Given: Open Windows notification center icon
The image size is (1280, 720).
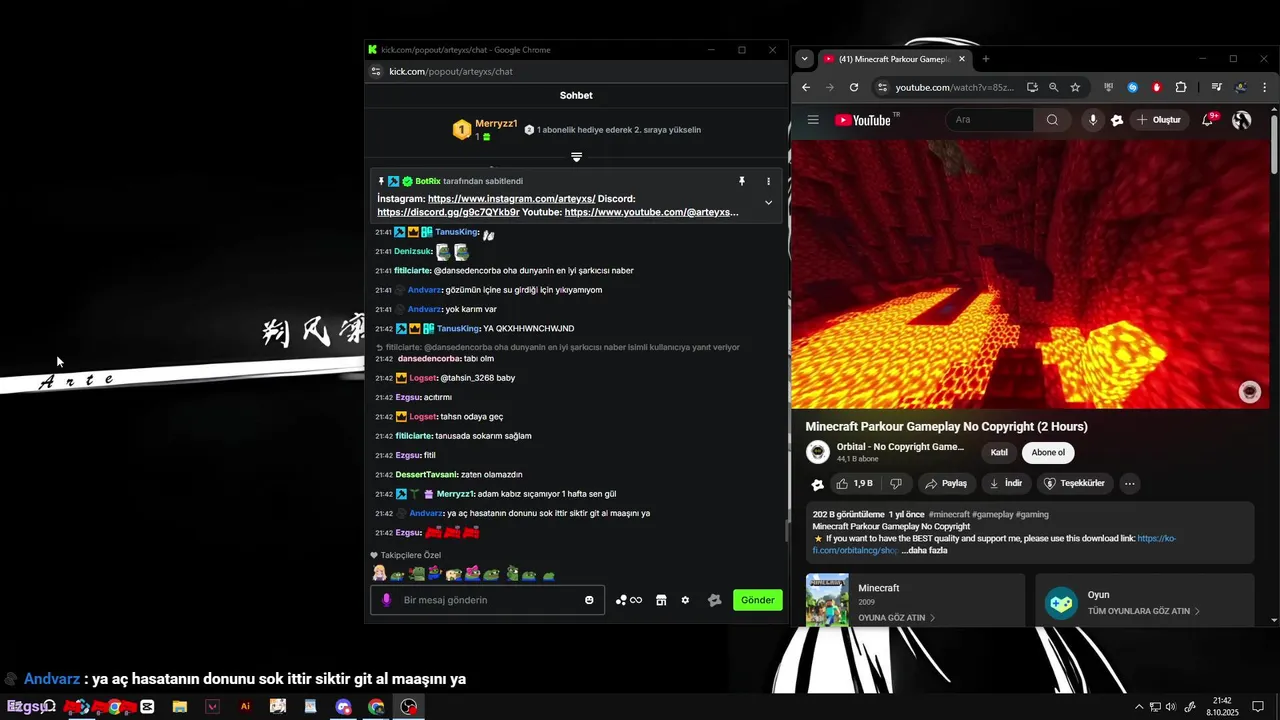Looking at the screenshot, I should tap(1258, 707).
